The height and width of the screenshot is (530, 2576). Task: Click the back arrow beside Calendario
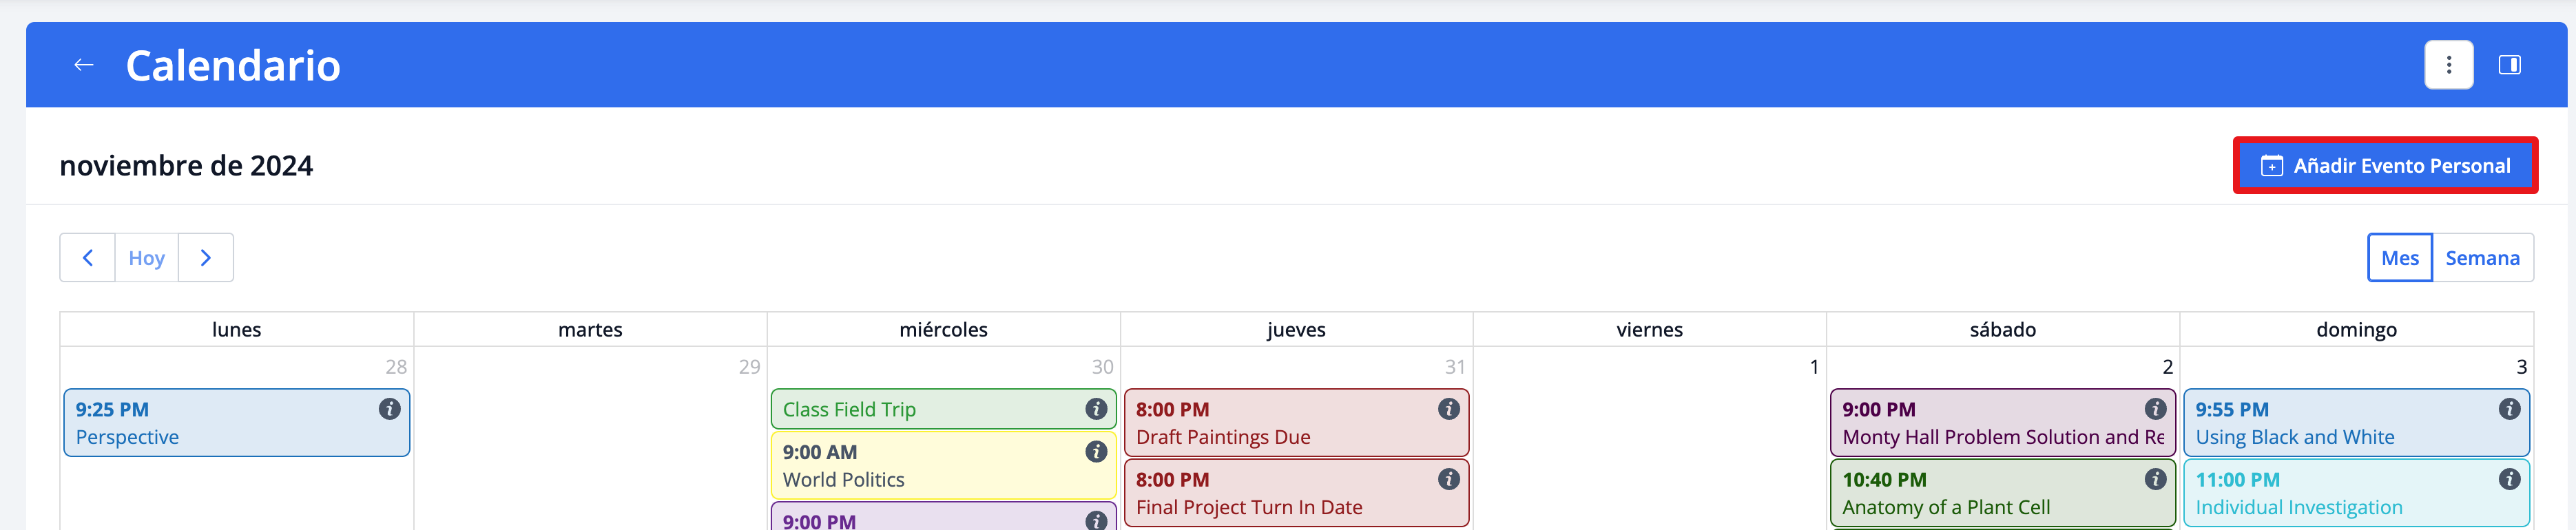[x=84, y=65]
